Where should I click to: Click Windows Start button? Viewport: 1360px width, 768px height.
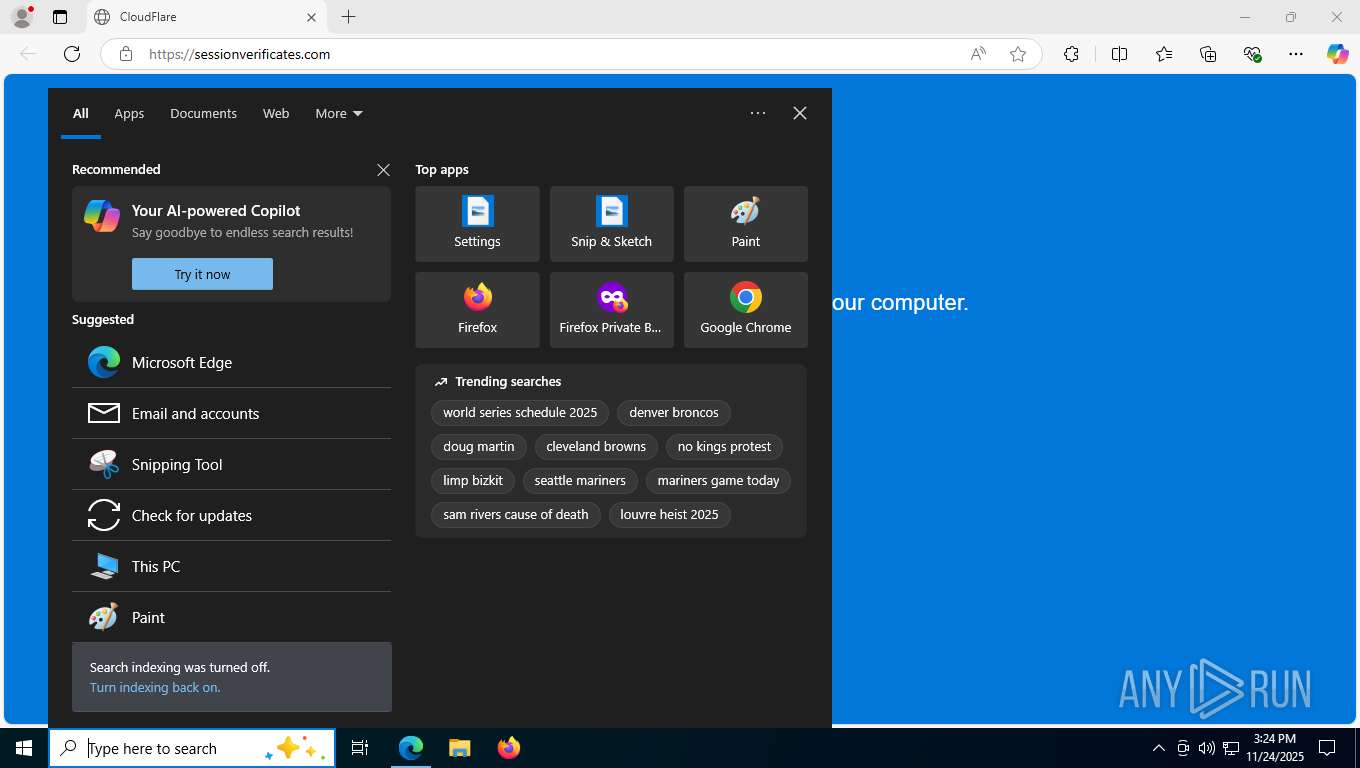(24, 748)
